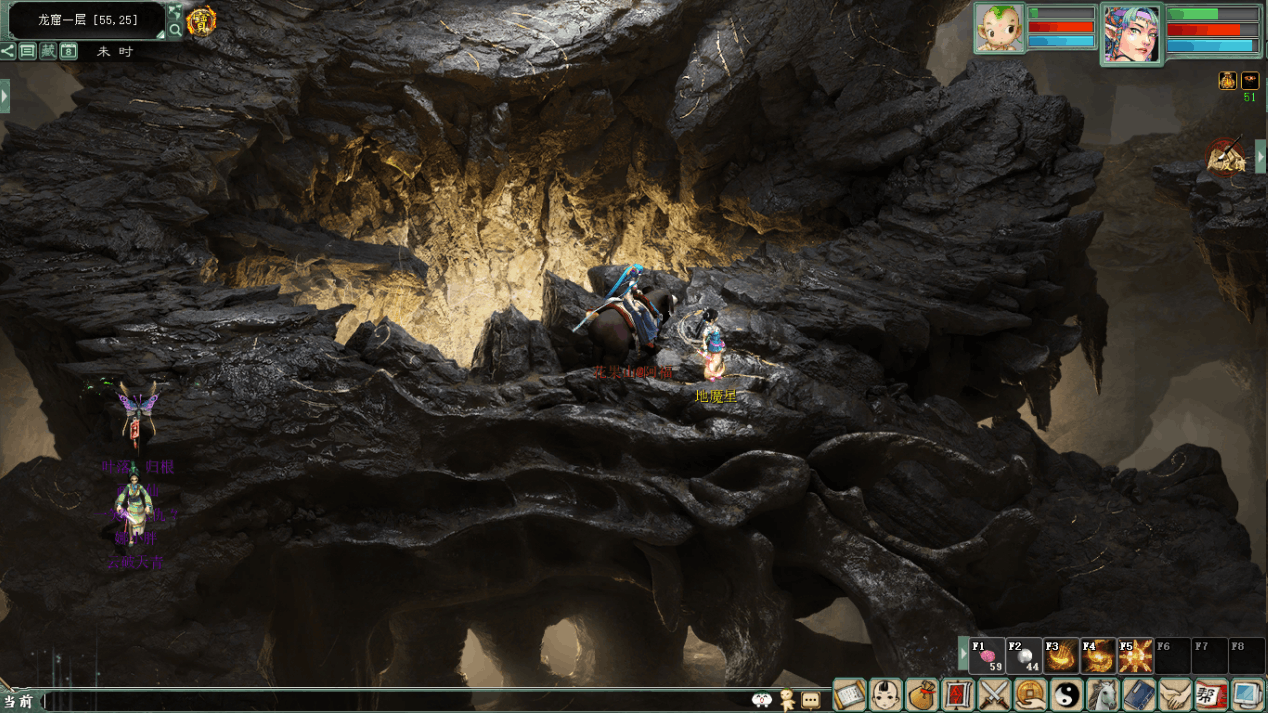Open the world map icon
Viewport: 1268px width, 713px height.
coord(175,12)
